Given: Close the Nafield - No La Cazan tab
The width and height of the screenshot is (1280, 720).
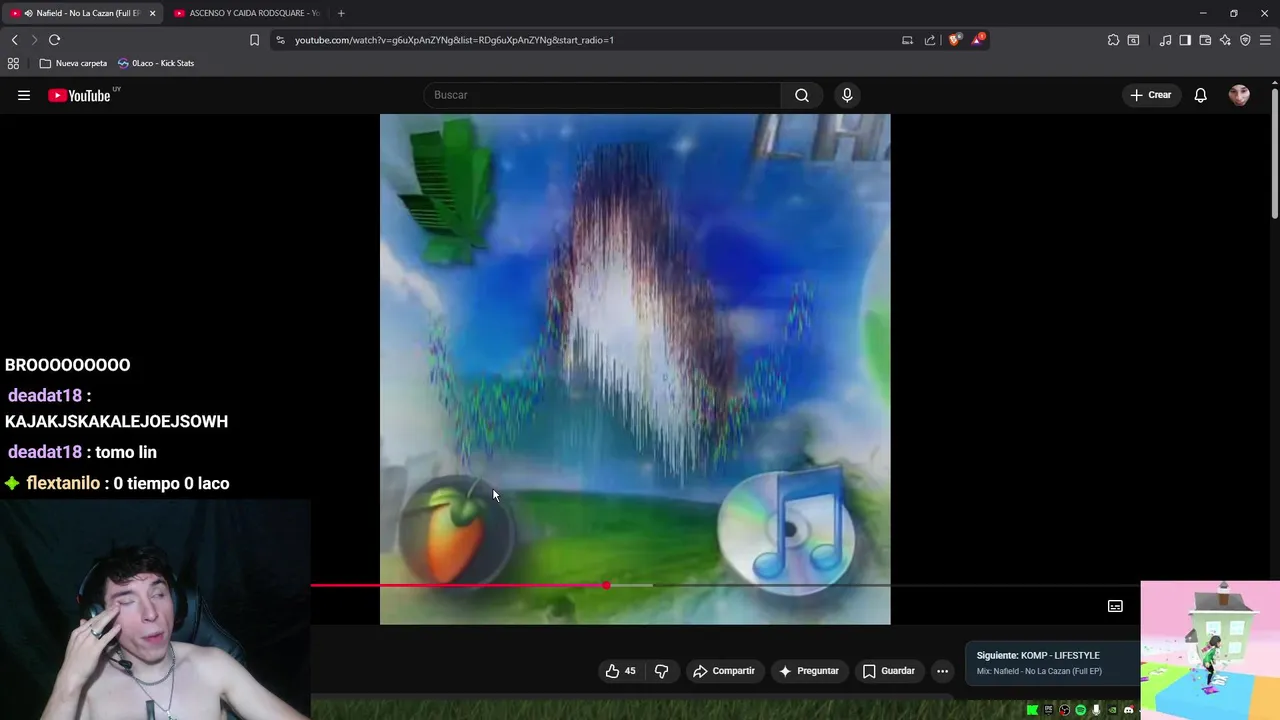Looking at the screenshot, I should coord(152,13).
